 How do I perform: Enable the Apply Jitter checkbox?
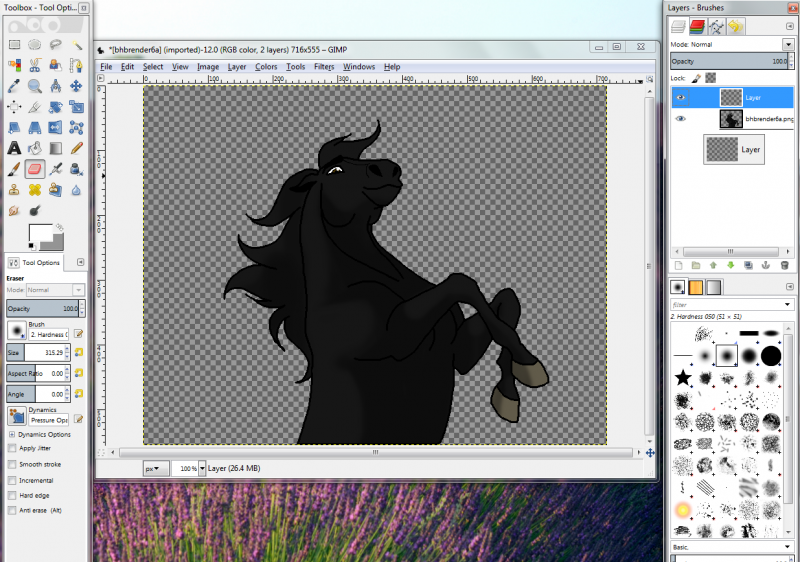pos(12,448)
